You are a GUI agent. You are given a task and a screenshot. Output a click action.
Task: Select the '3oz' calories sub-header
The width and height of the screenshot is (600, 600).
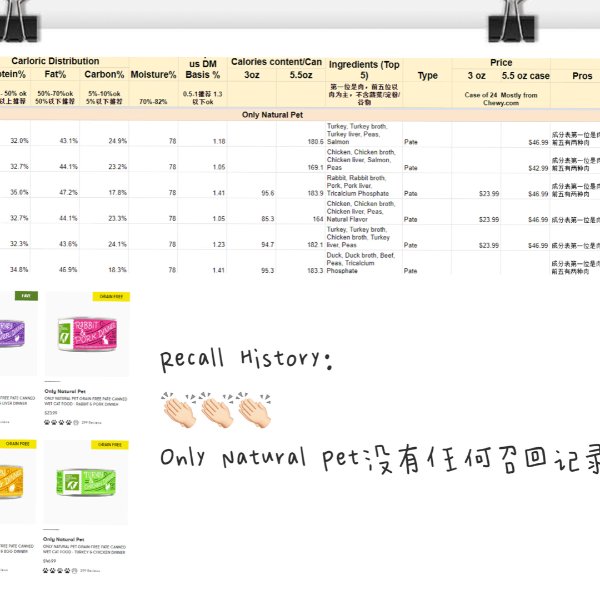click(x=252, y=75)
